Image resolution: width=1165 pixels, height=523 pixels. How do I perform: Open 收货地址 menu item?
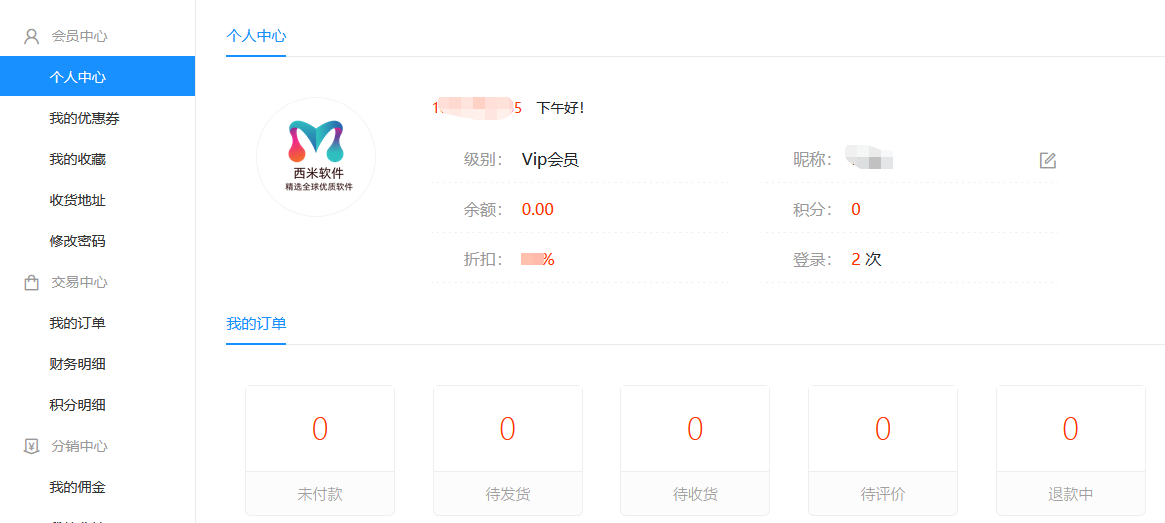coord(78,200)
